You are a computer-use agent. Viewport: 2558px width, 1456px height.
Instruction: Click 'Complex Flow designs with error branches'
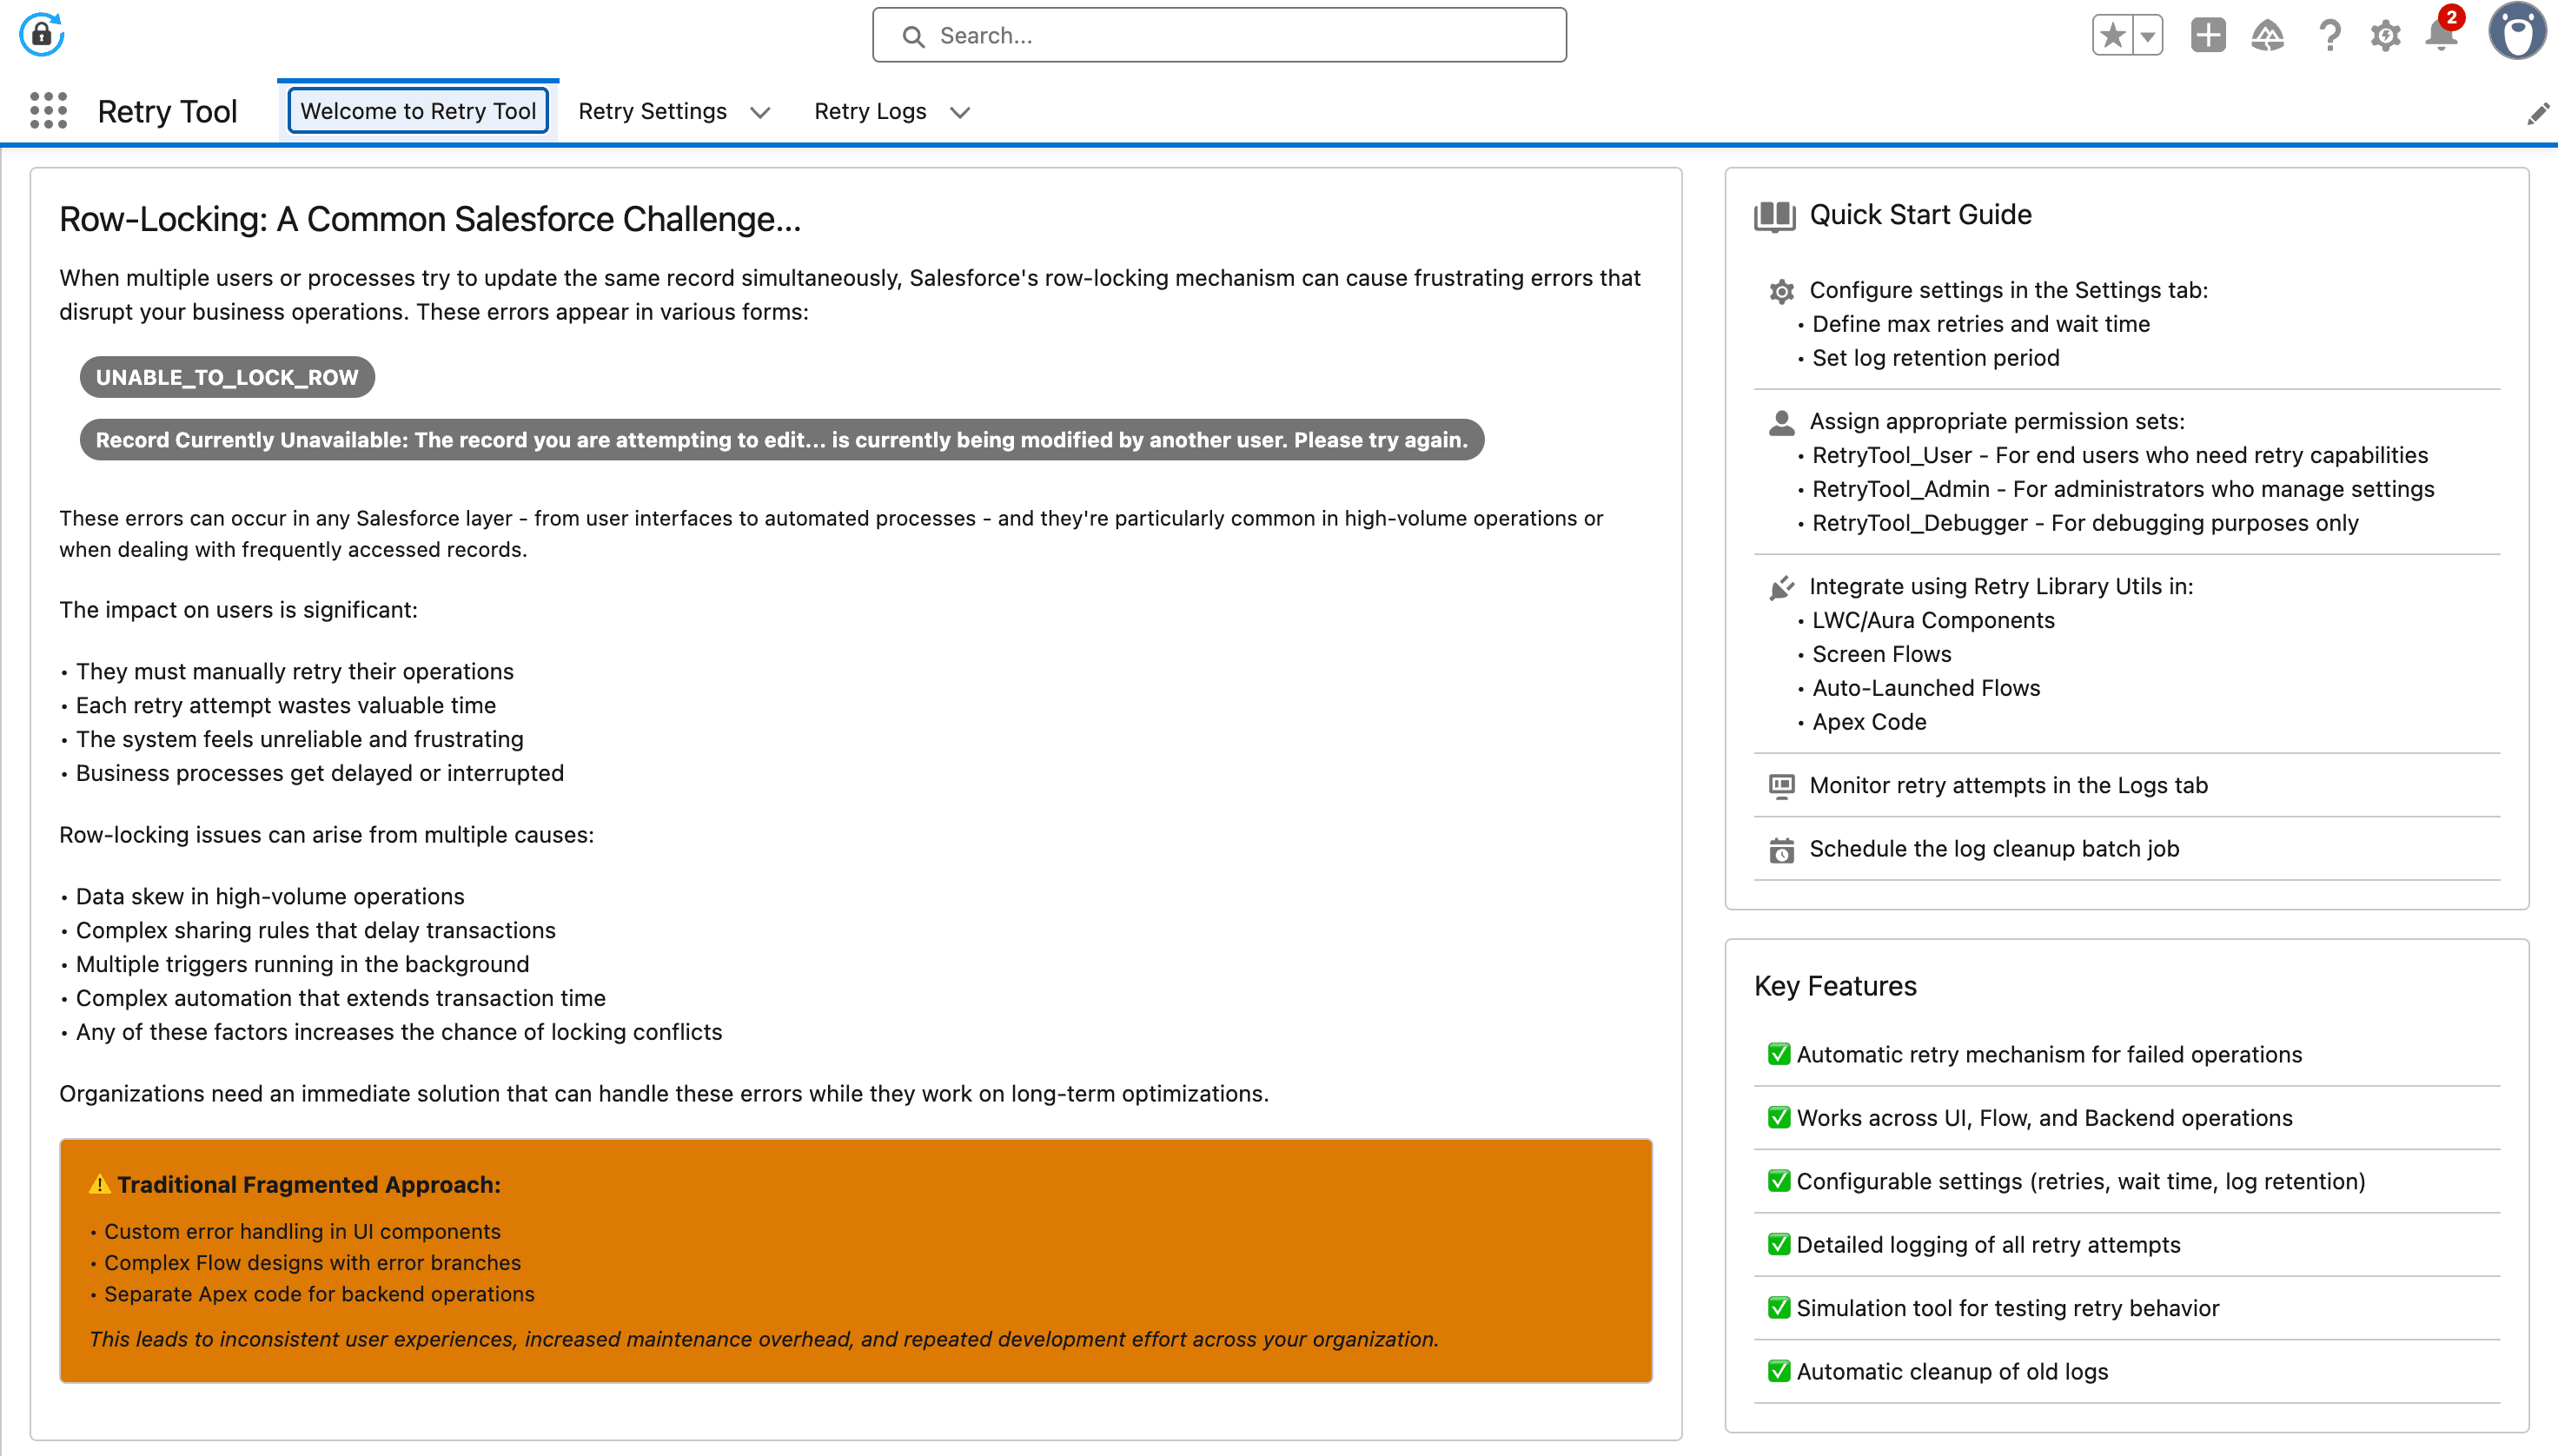pyautogui.click(x=312, y=1263)
